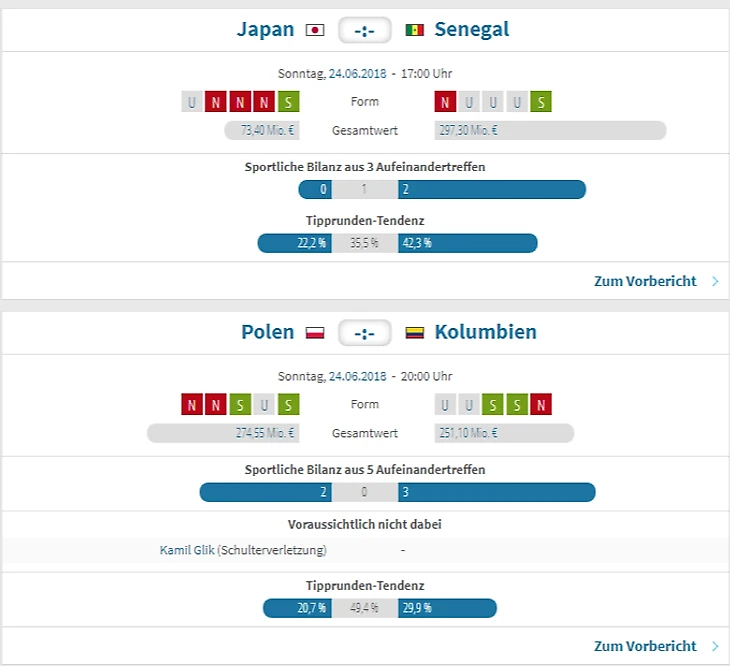Select Senegal's red N form box
Image resolution: width=730 pixels, height=666 pixels.
445,102
